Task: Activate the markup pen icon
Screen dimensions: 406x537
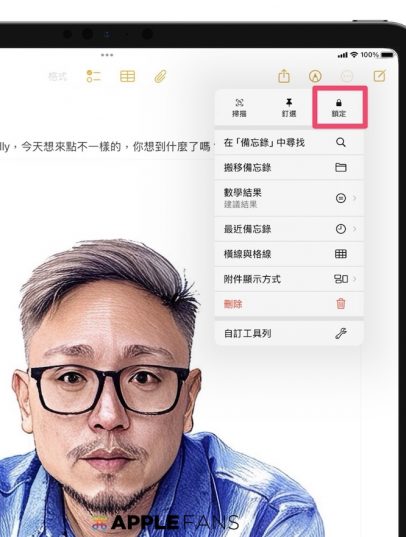Action: pos(315,76)
